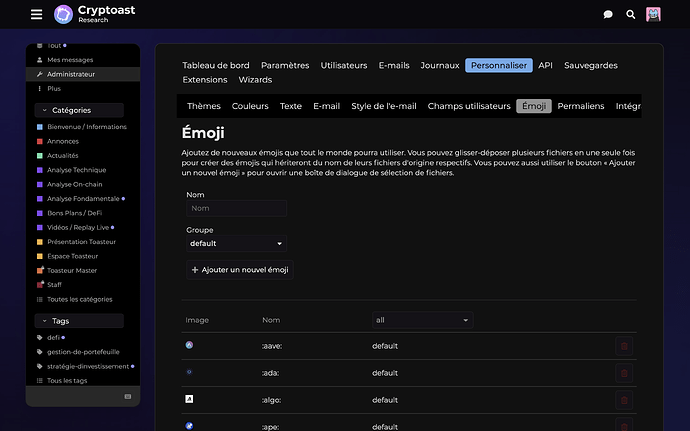690x431 pixels.
Task: Click the person icon beside Mes messages
Action: 40,60
